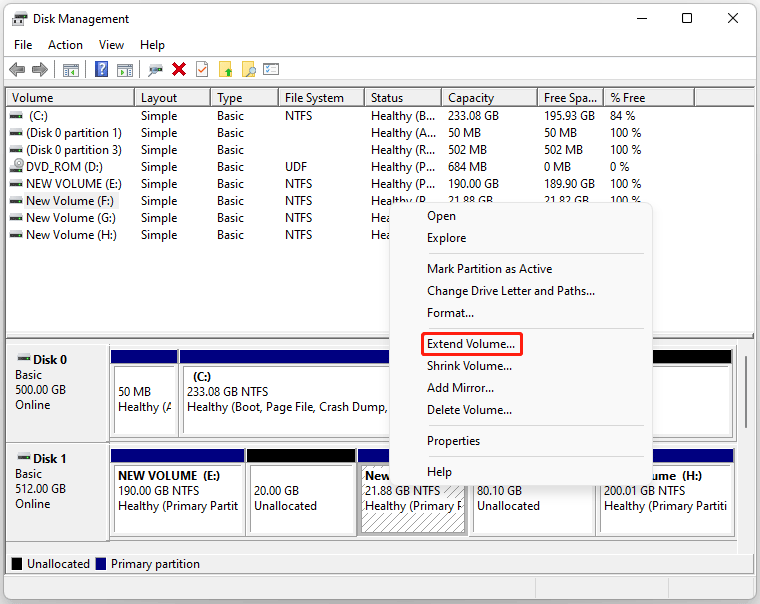Click the Disk 0 drive icon in graphical pane

pos(24,358)
